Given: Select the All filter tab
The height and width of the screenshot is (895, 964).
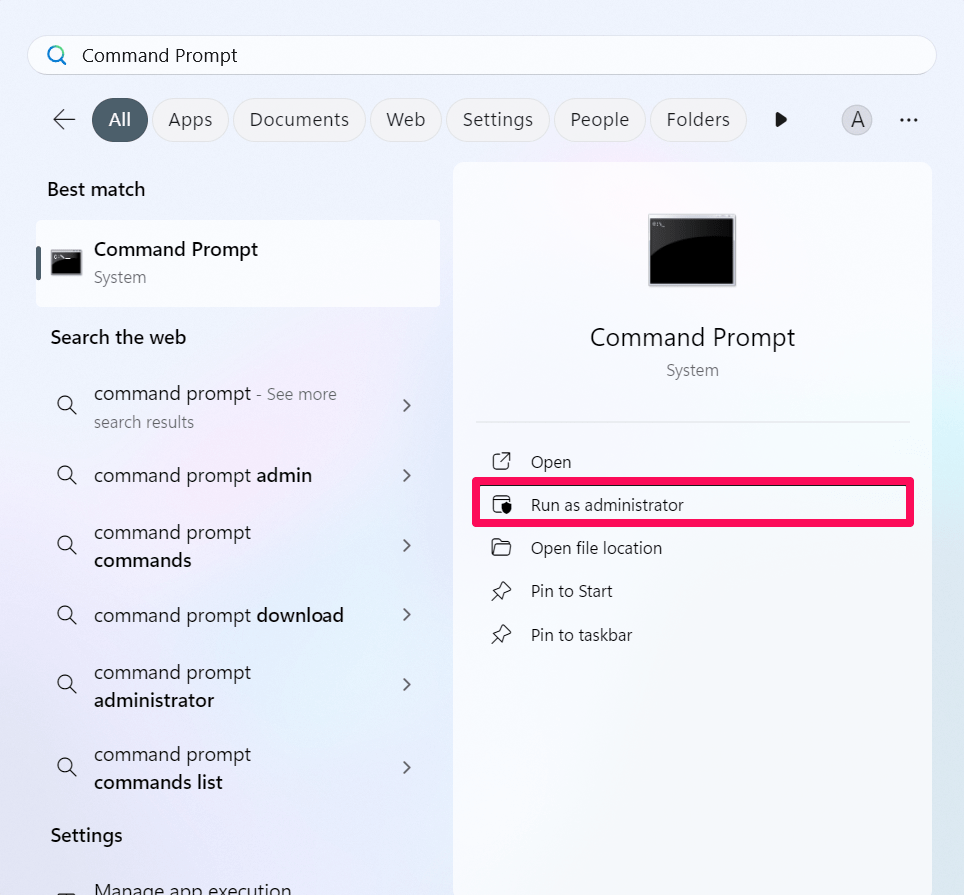Looking at the screenshot, I should coord(120,119).
